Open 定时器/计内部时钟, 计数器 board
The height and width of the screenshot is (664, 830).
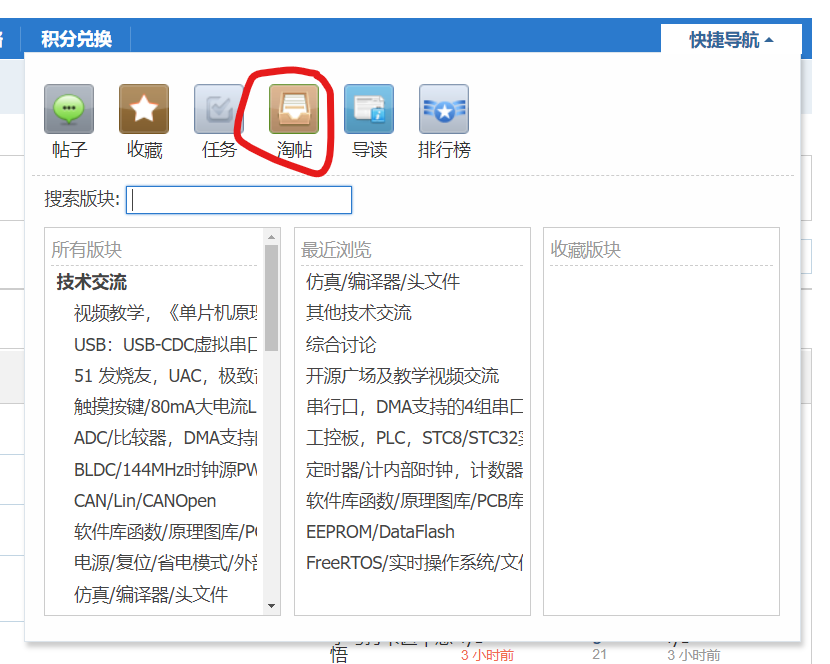(414, 470)
